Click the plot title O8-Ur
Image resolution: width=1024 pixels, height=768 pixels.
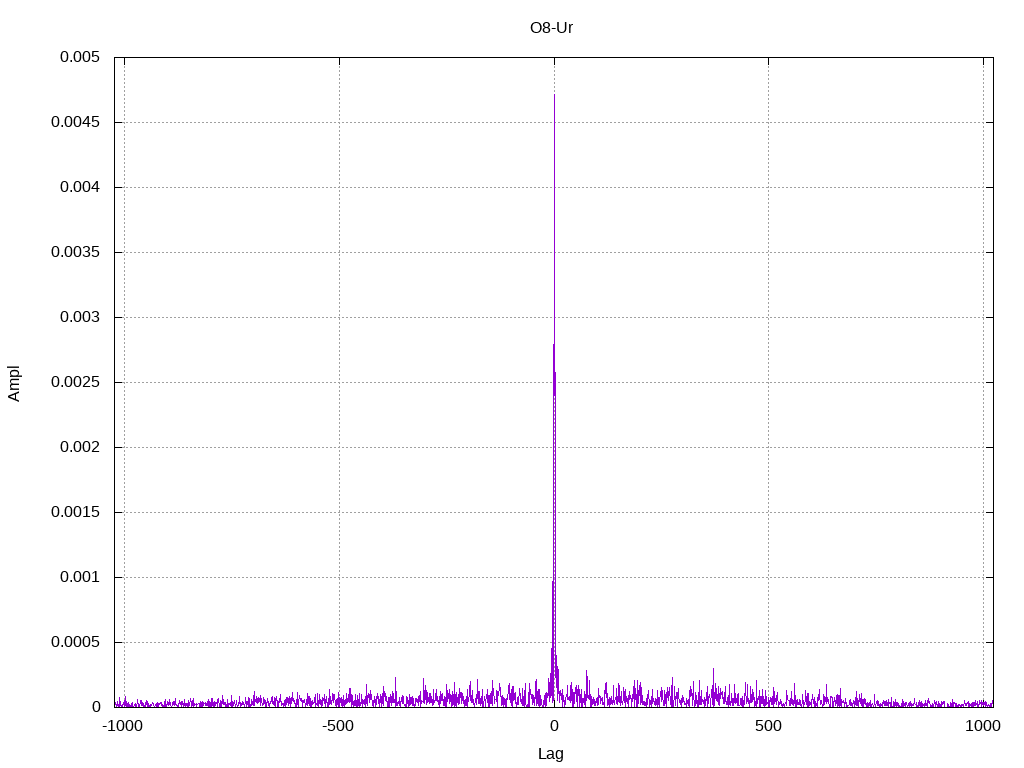[551, 27]
